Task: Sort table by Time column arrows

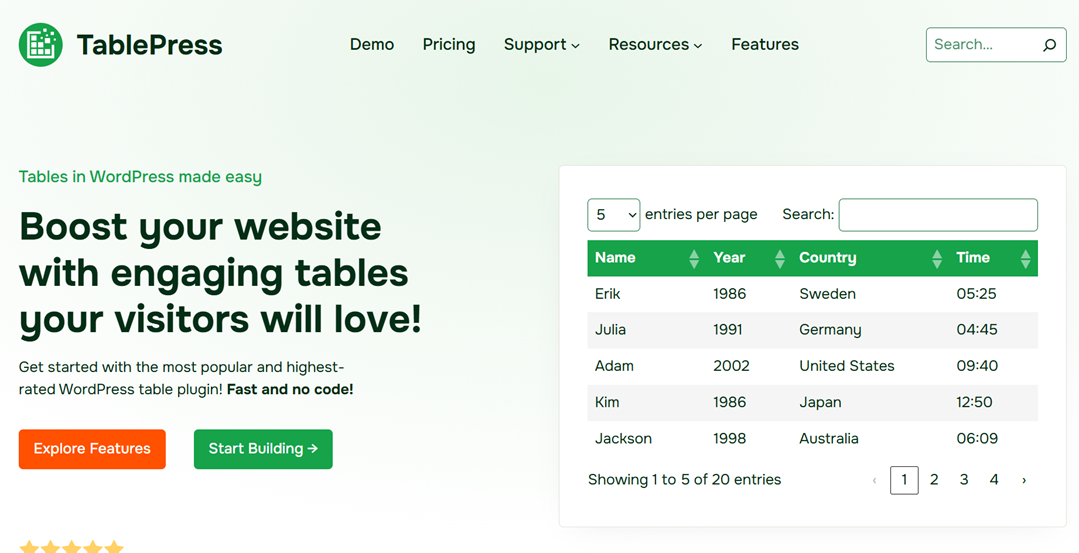Action: click(x=1025, y=259)
